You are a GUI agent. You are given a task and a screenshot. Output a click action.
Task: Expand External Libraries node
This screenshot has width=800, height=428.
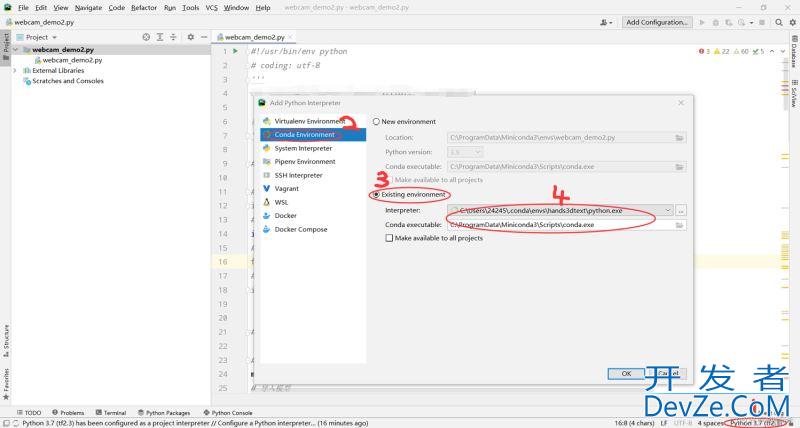15,70
